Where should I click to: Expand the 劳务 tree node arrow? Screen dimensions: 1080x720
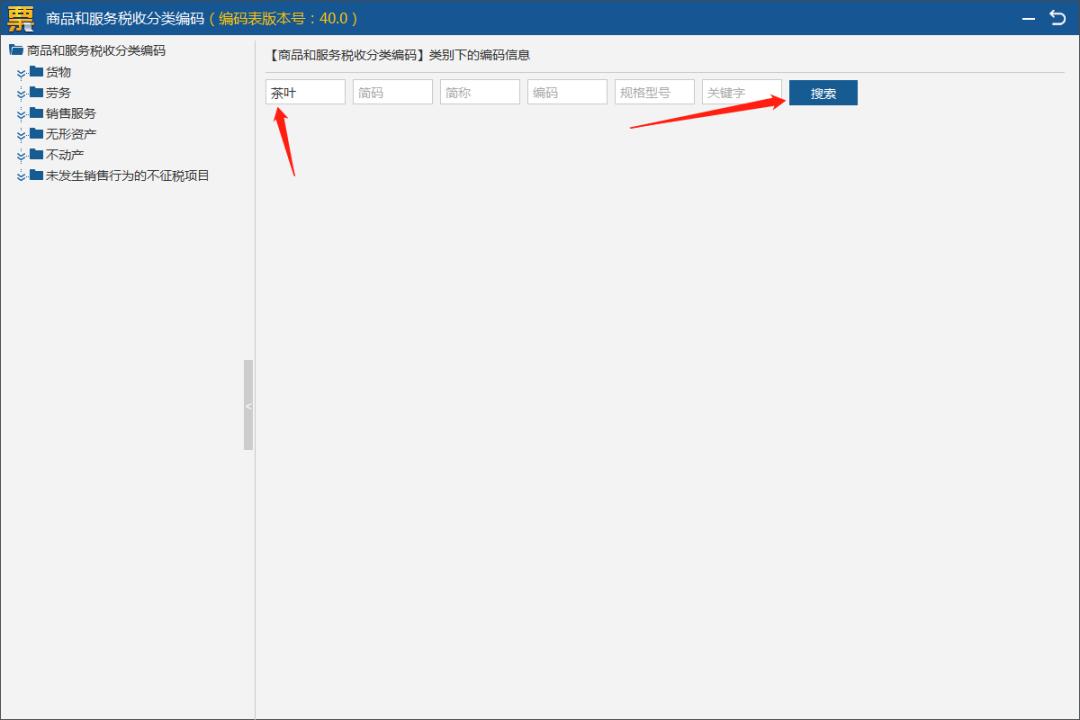[x=21, y=94]
